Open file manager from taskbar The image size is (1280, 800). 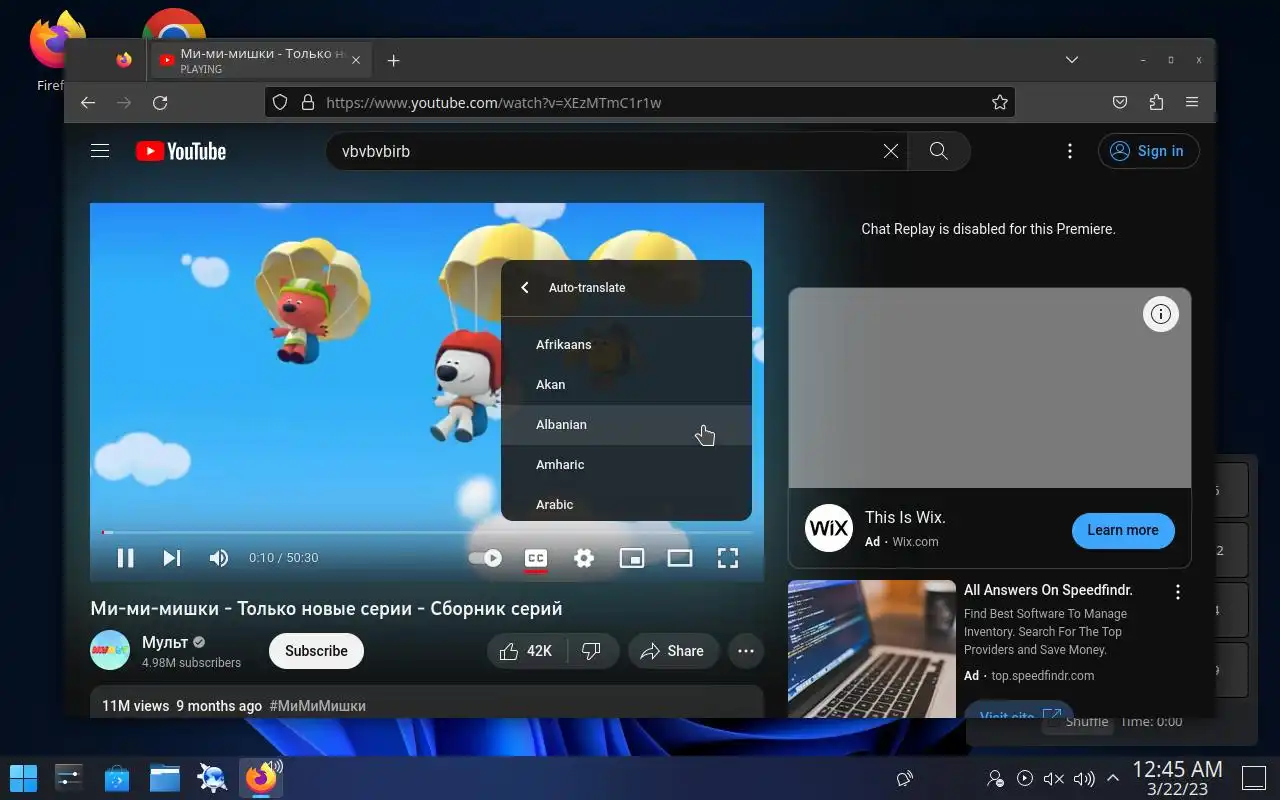[x=164, y=777]
